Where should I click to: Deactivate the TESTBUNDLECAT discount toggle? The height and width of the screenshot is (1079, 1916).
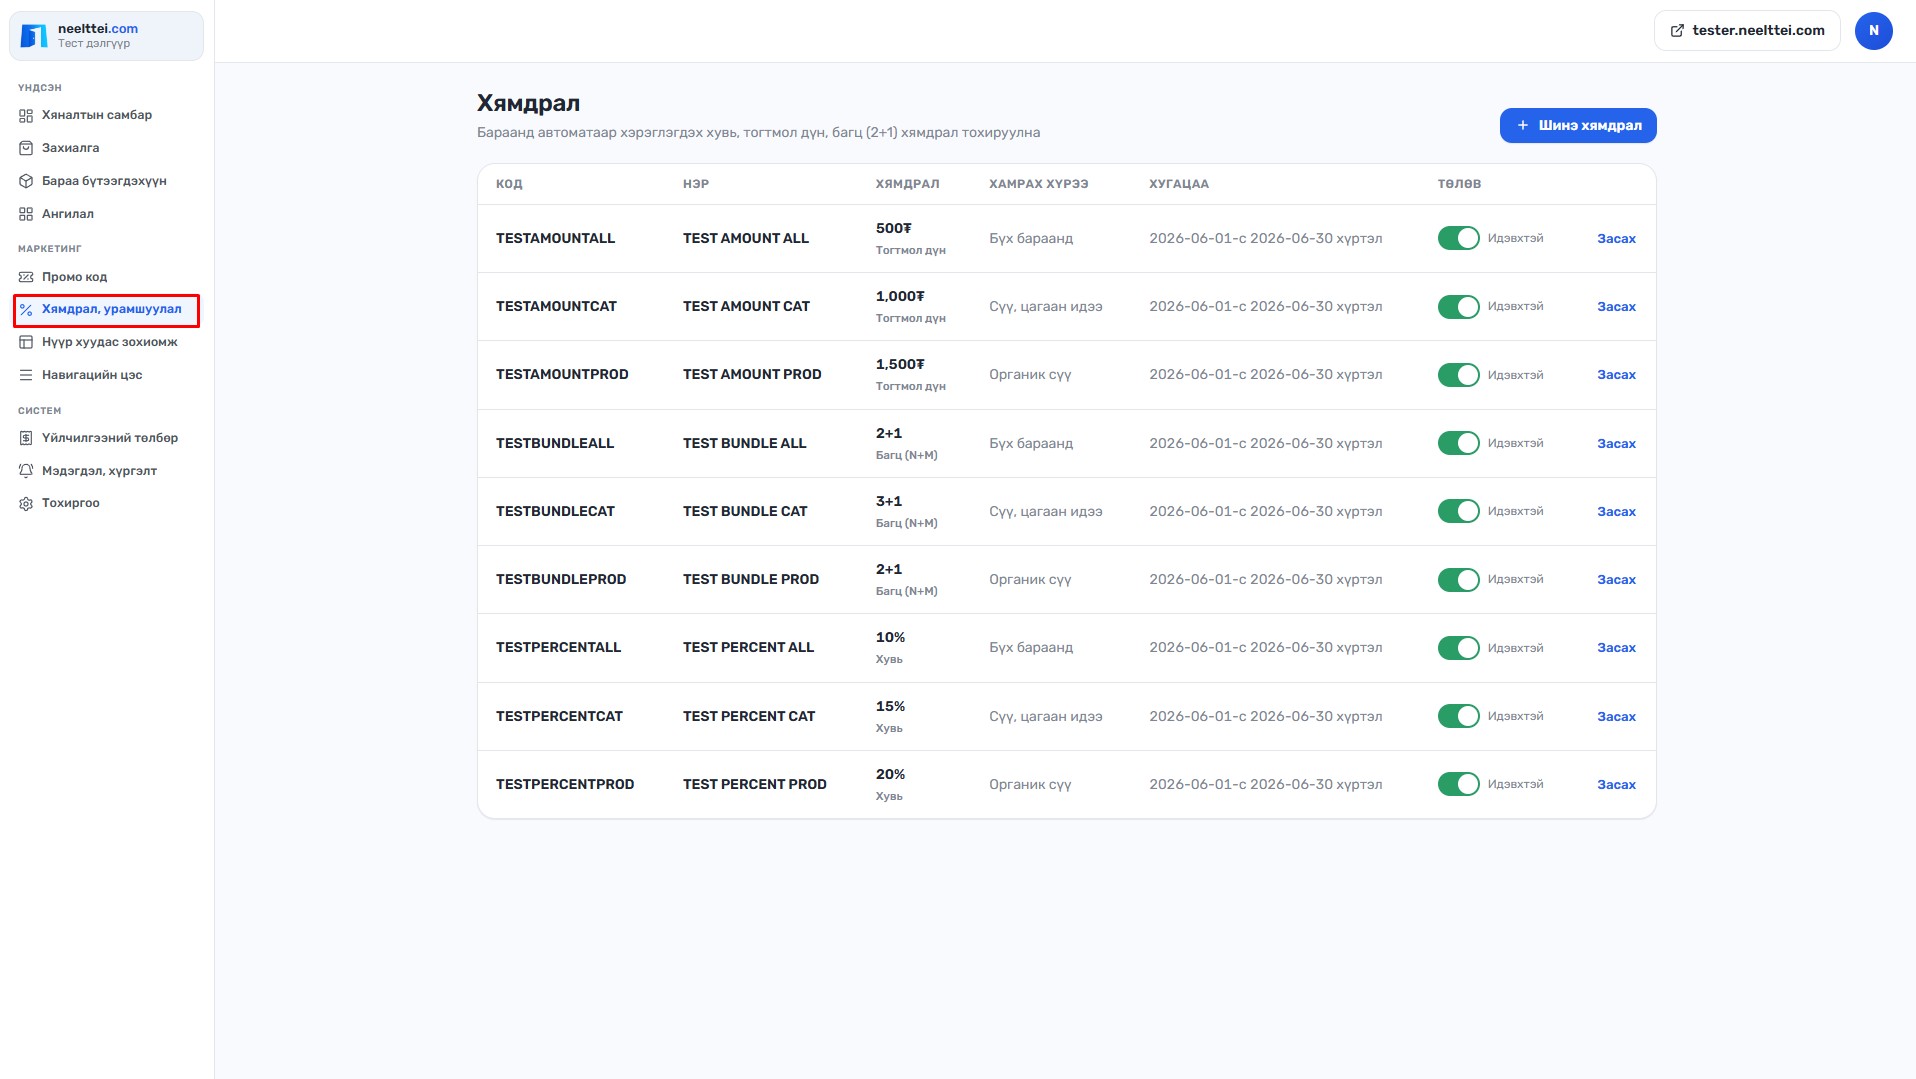click(1458, 511)
